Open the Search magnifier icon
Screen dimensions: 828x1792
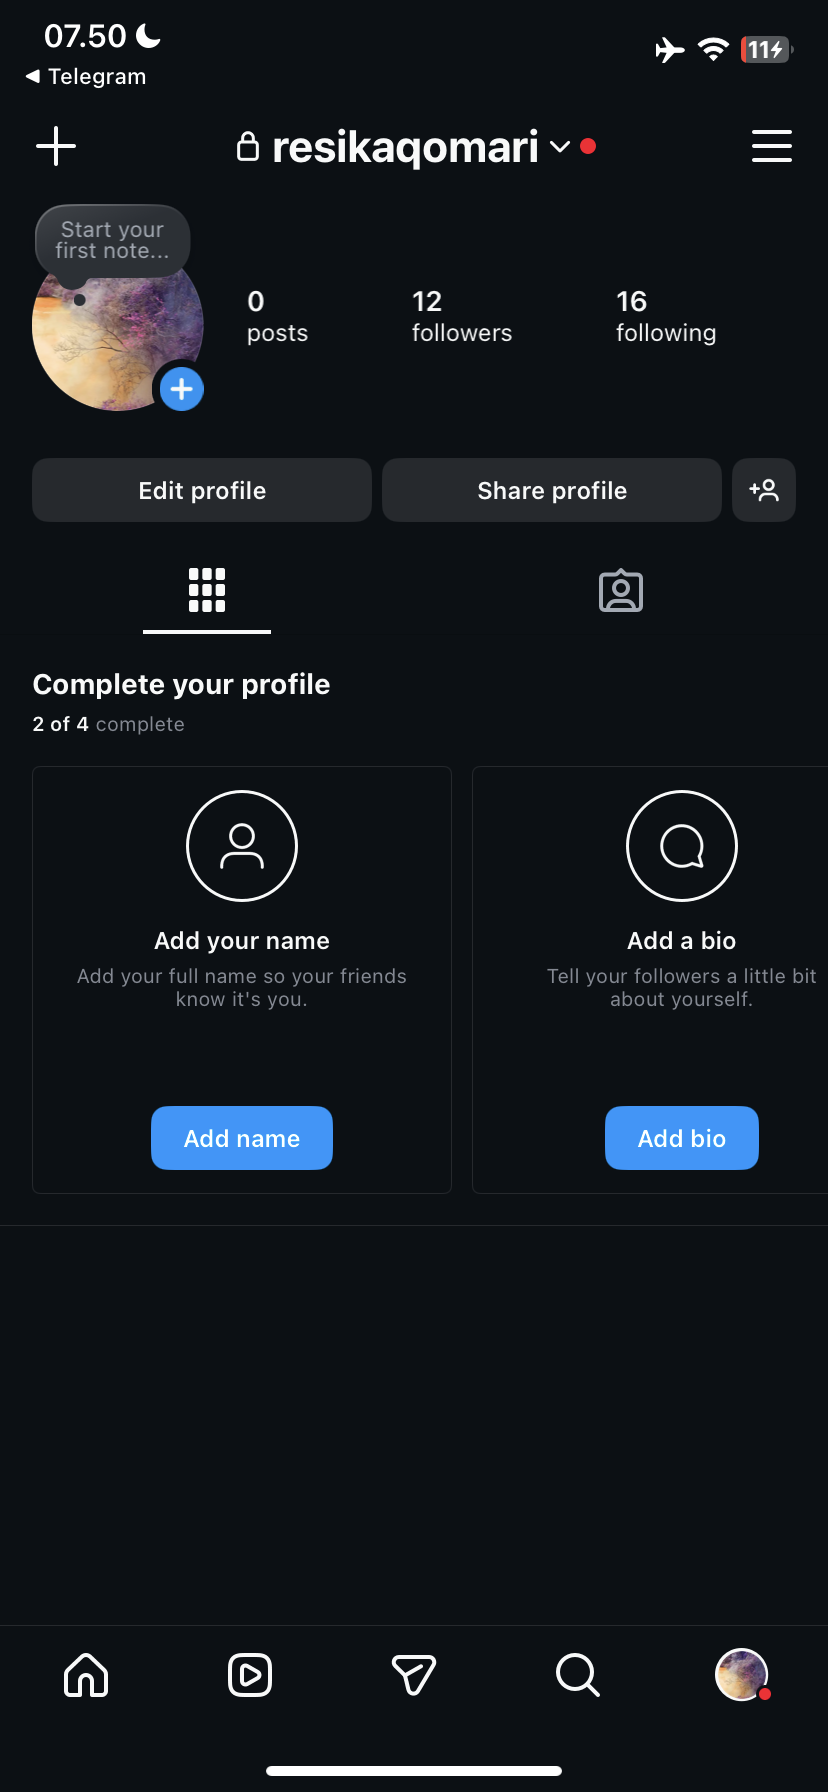[x=578, y=1674]
